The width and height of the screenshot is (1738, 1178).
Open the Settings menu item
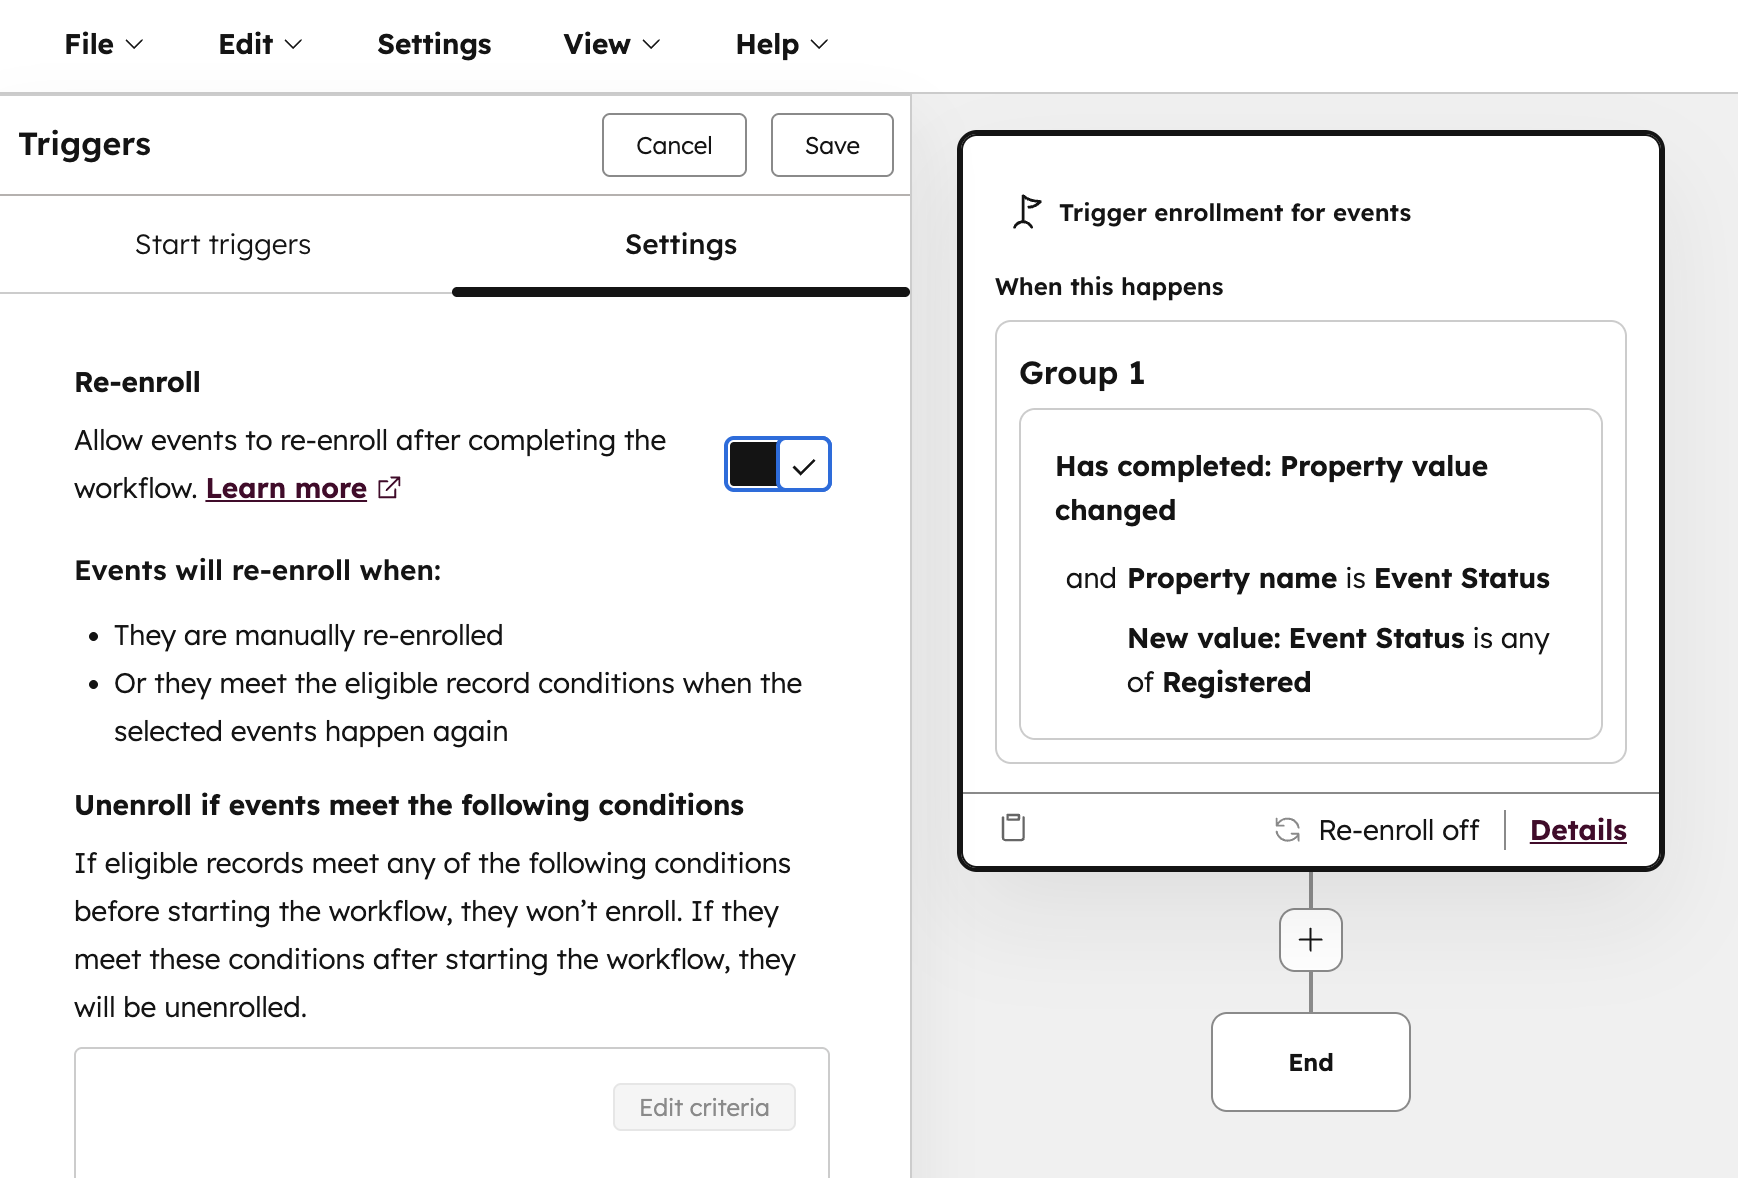click(x=434, y=44)
